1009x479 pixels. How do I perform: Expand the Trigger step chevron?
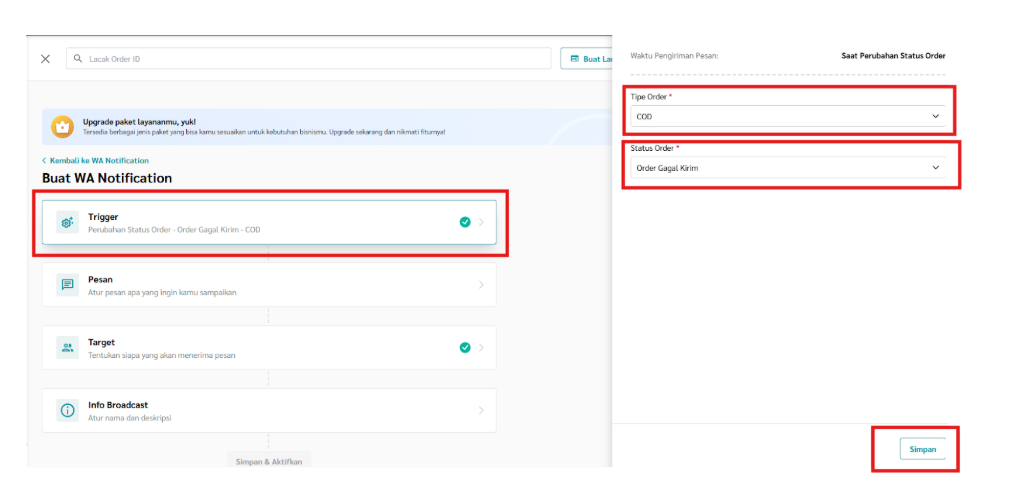pyautogui.click(x=481, y=222)
